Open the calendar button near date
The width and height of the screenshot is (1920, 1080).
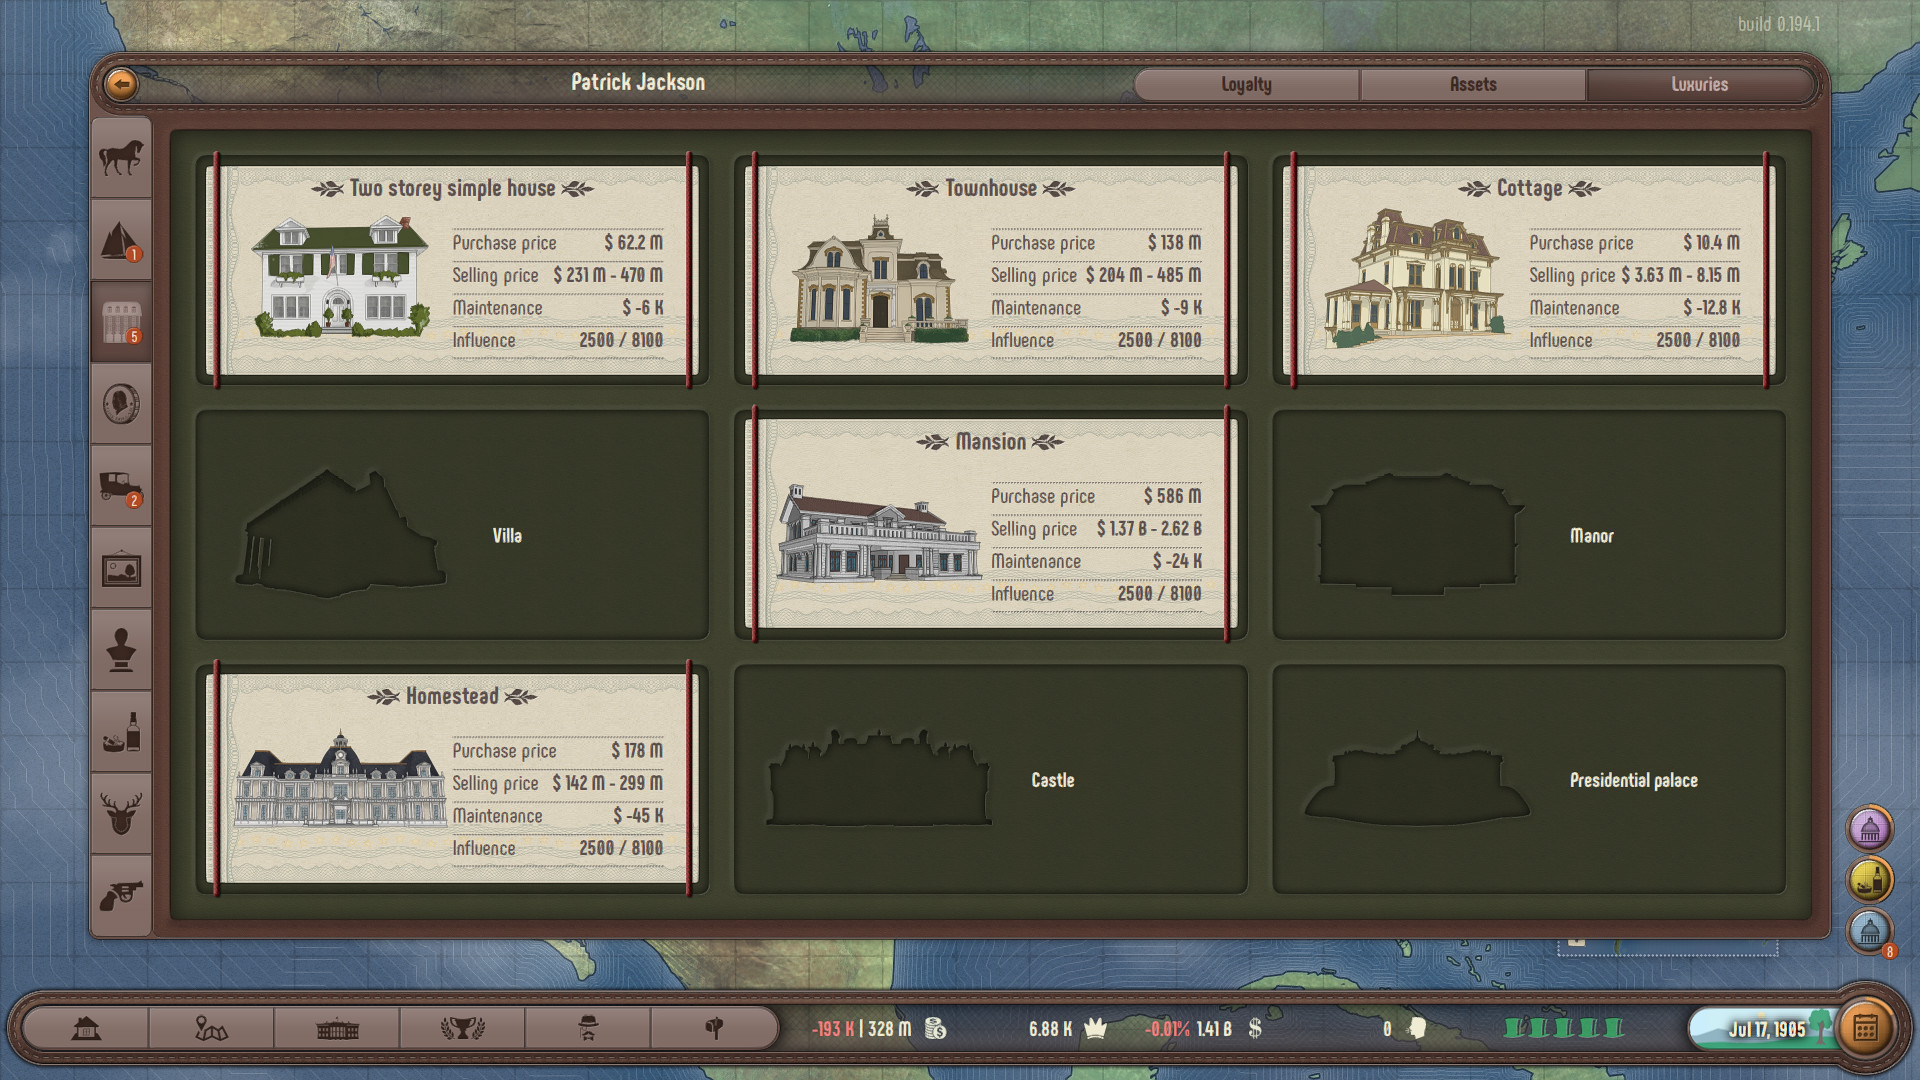point(1865,1028)
